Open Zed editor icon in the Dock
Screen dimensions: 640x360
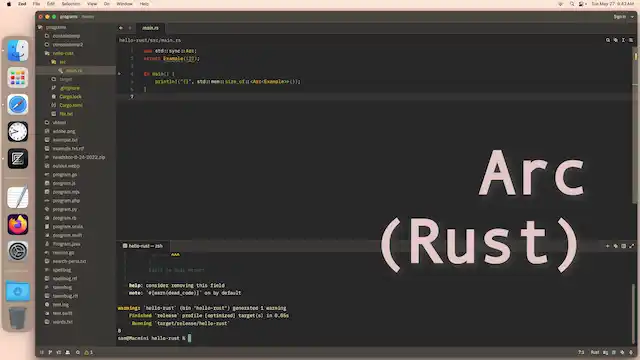[x=18, y=158]
